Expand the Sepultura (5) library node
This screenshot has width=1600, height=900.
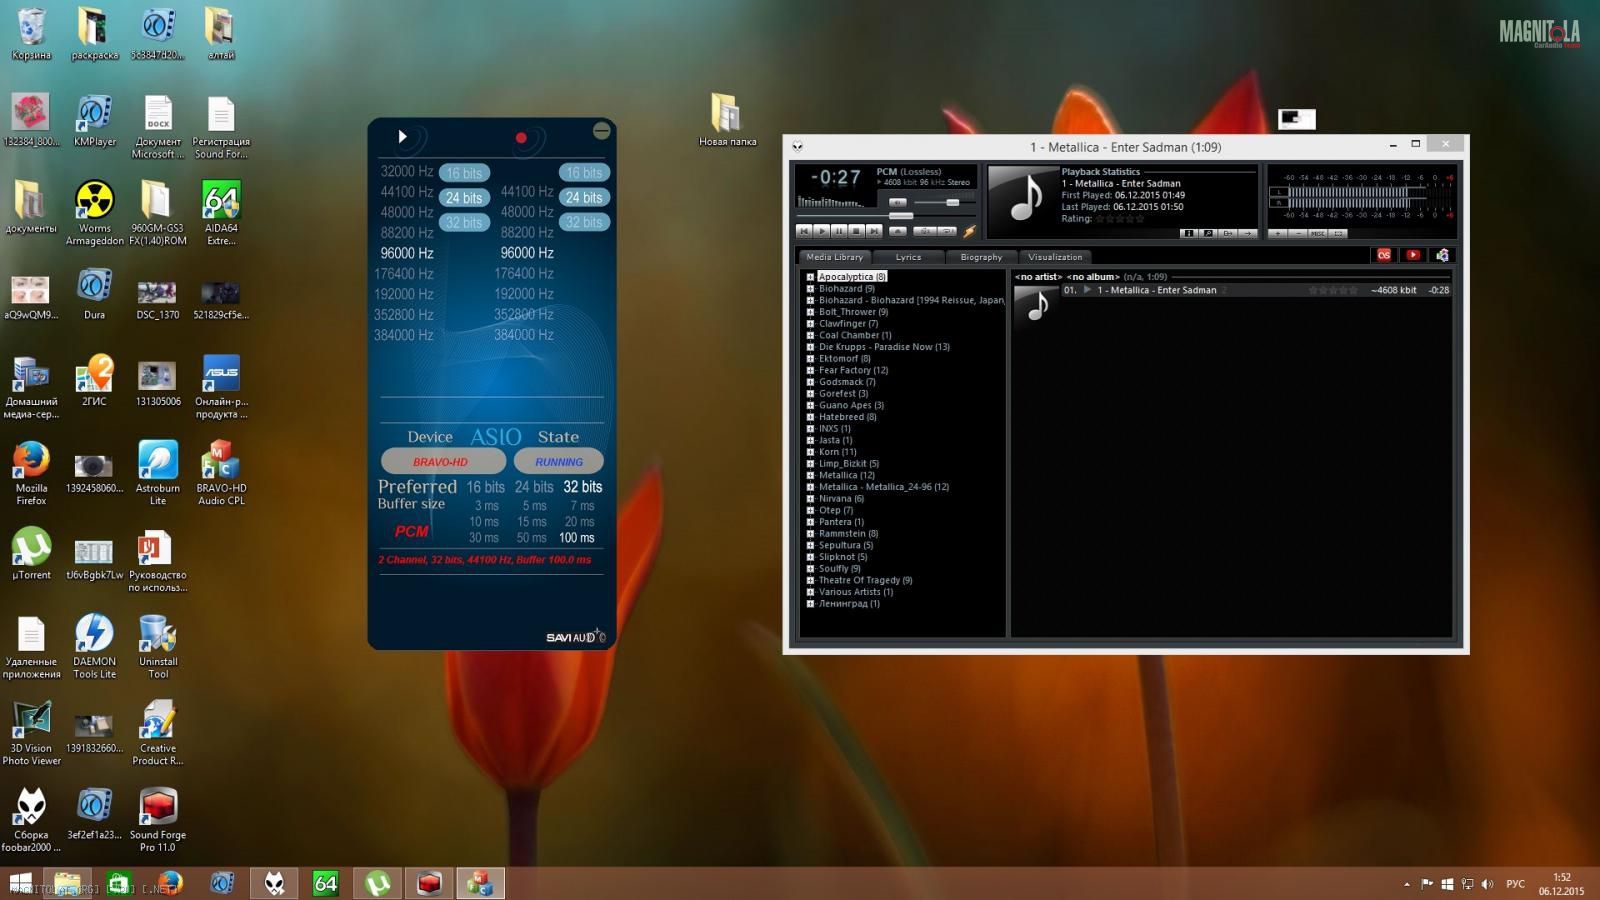coord(810,545)
